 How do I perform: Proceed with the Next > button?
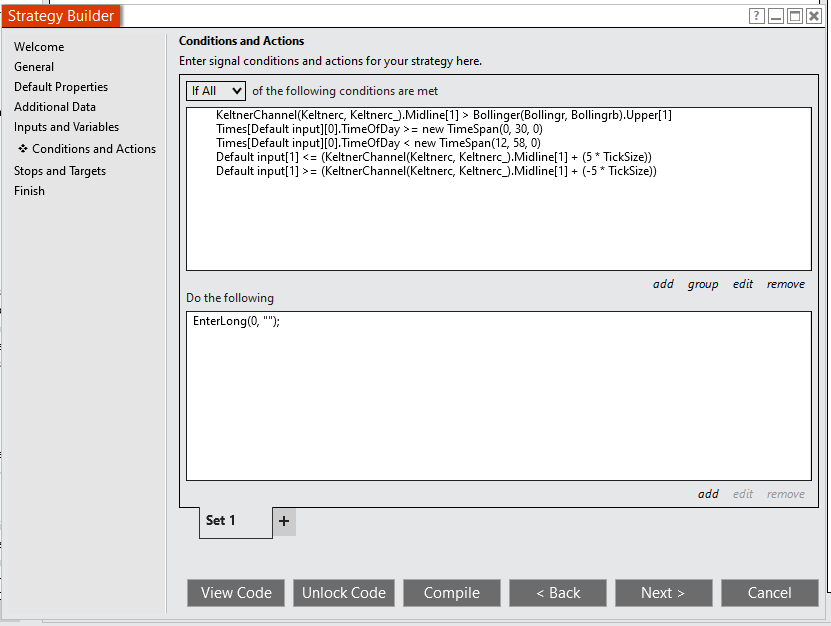coord(664,593)
